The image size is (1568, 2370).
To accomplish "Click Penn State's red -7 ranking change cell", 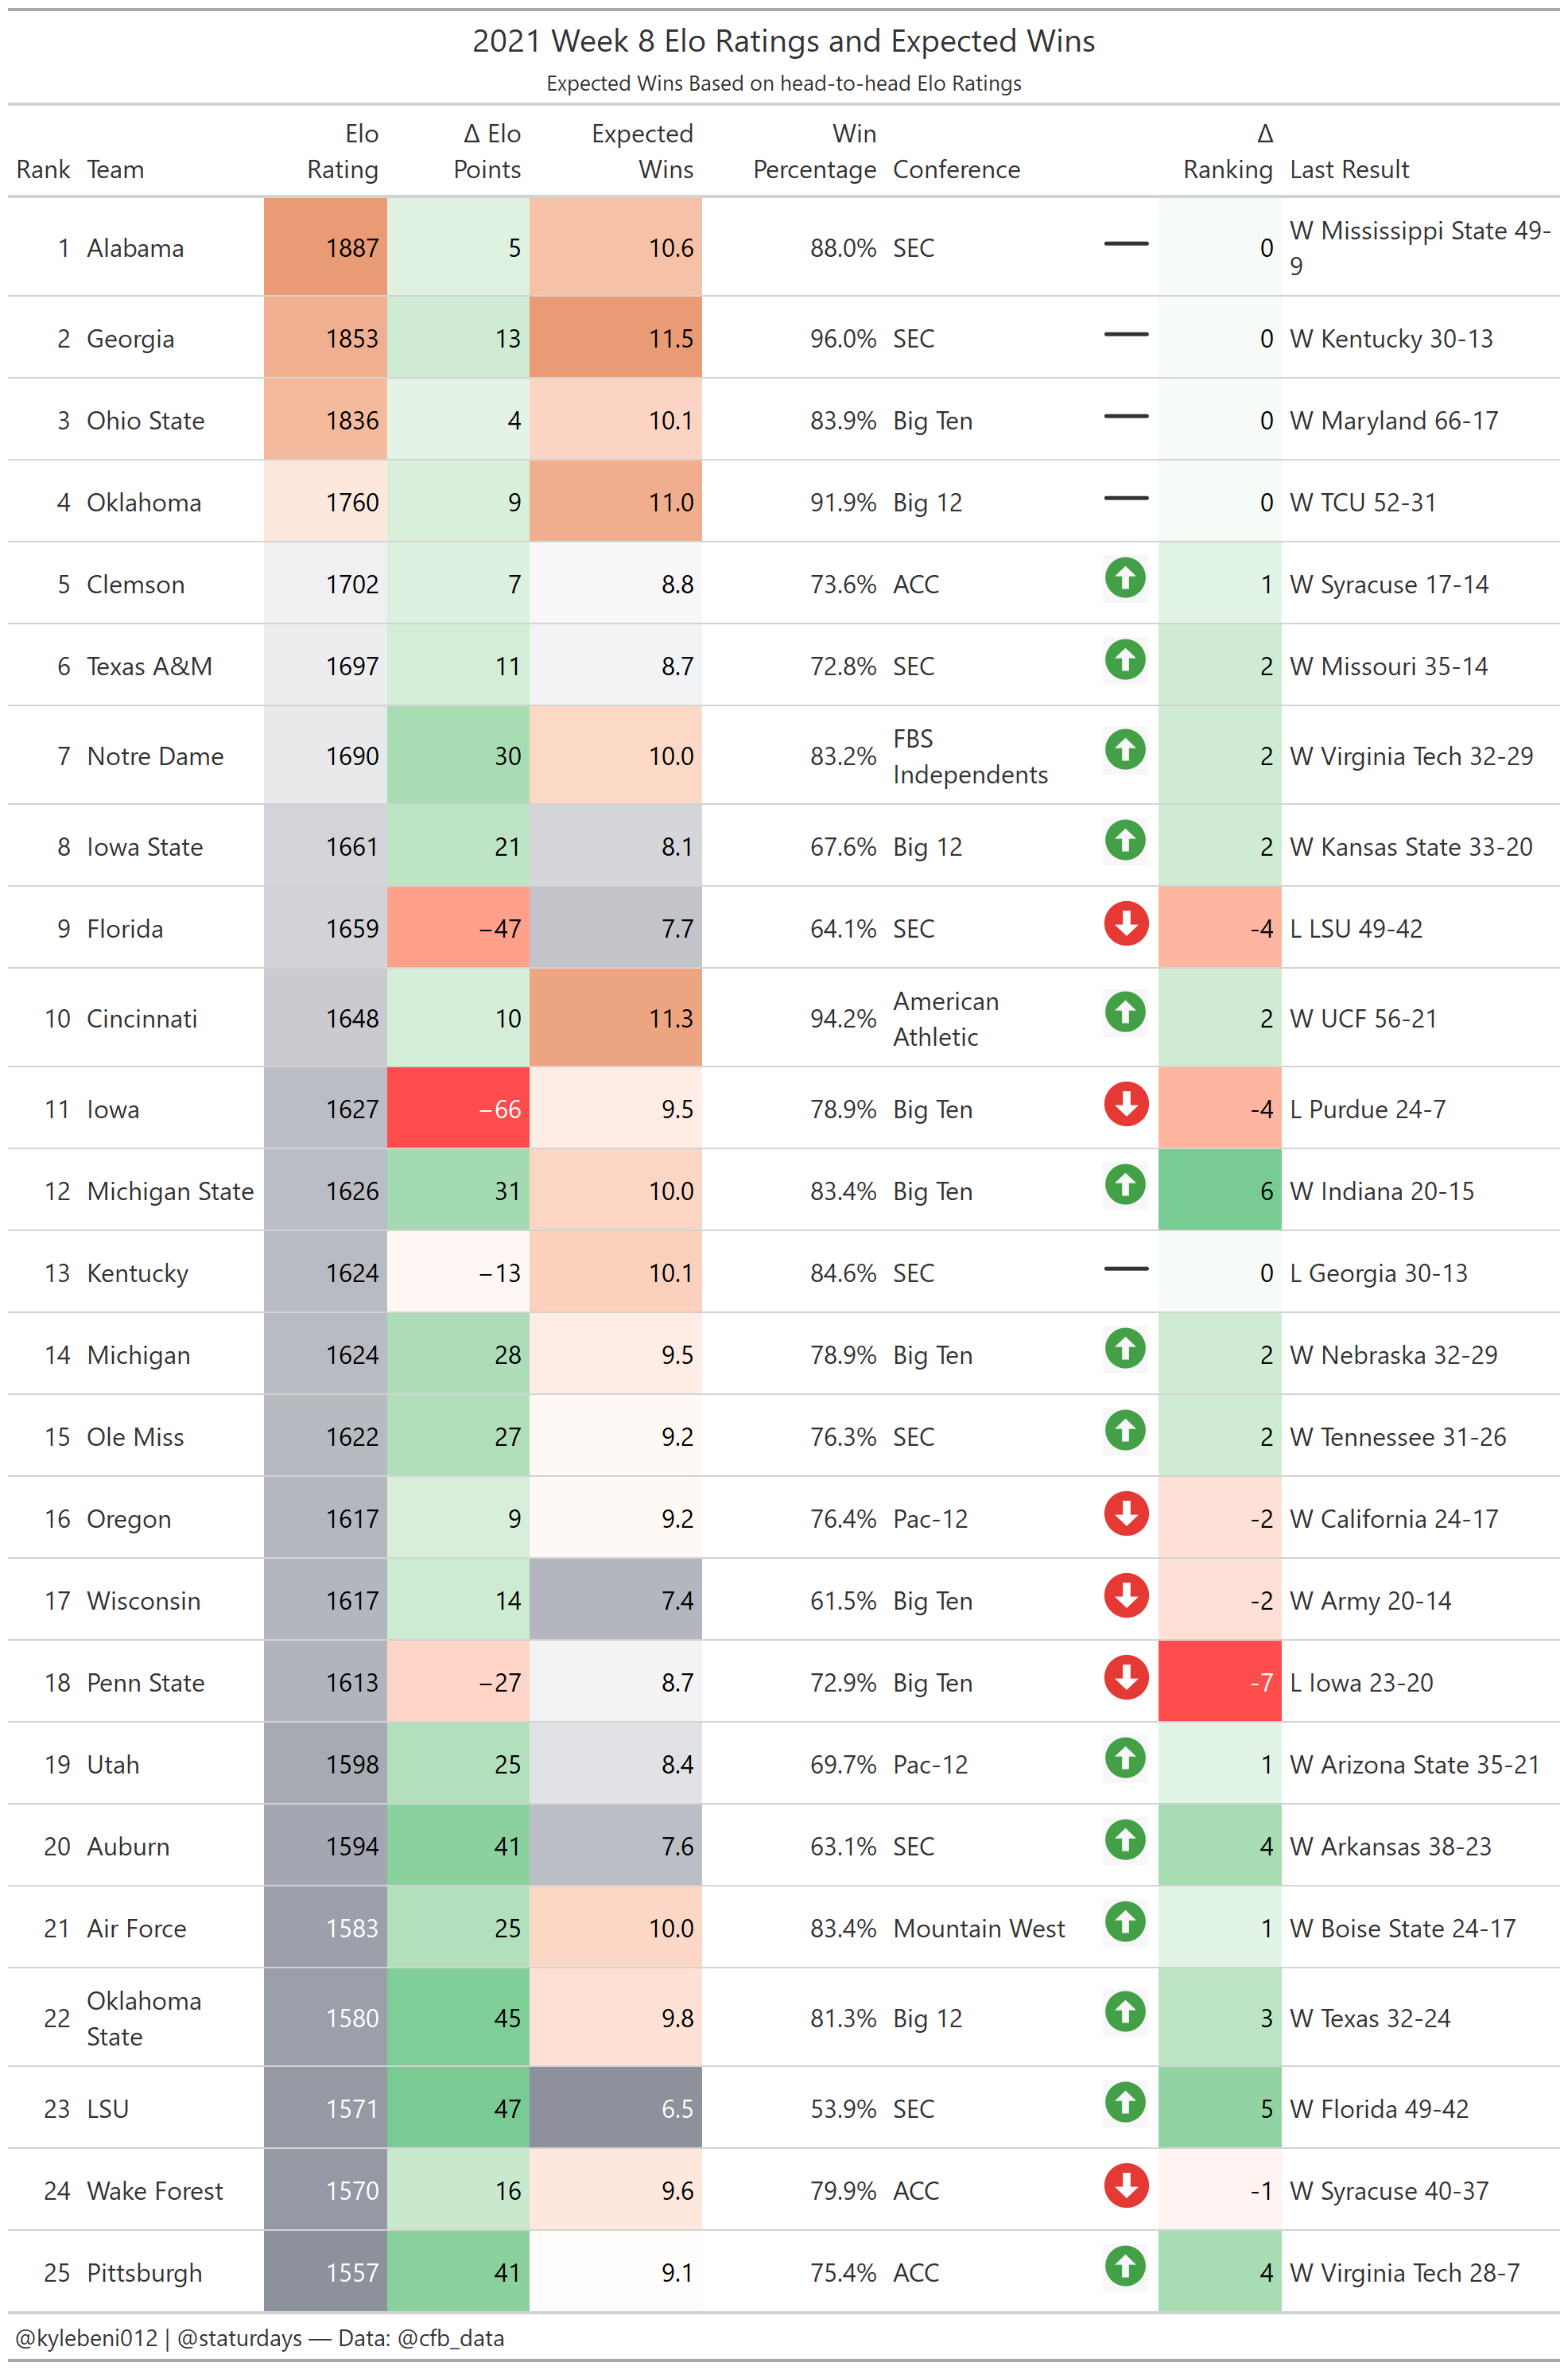I will (x=1219, y=1682).
